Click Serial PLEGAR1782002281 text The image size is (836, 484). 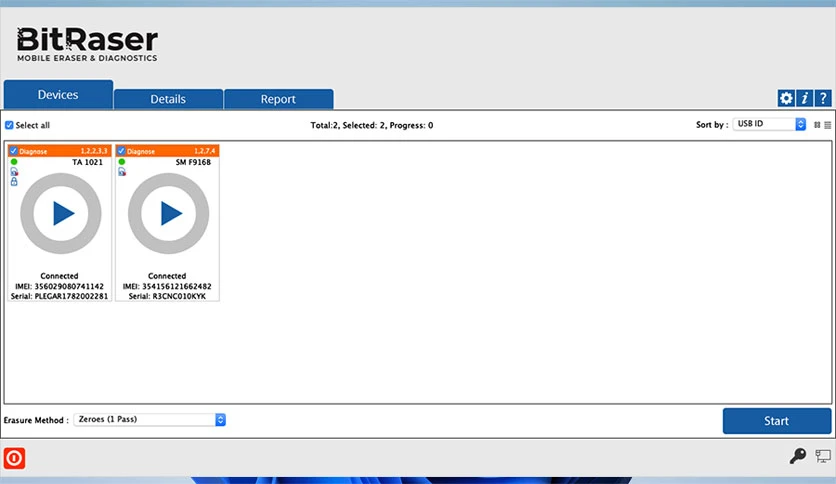(x=59, y=296)
